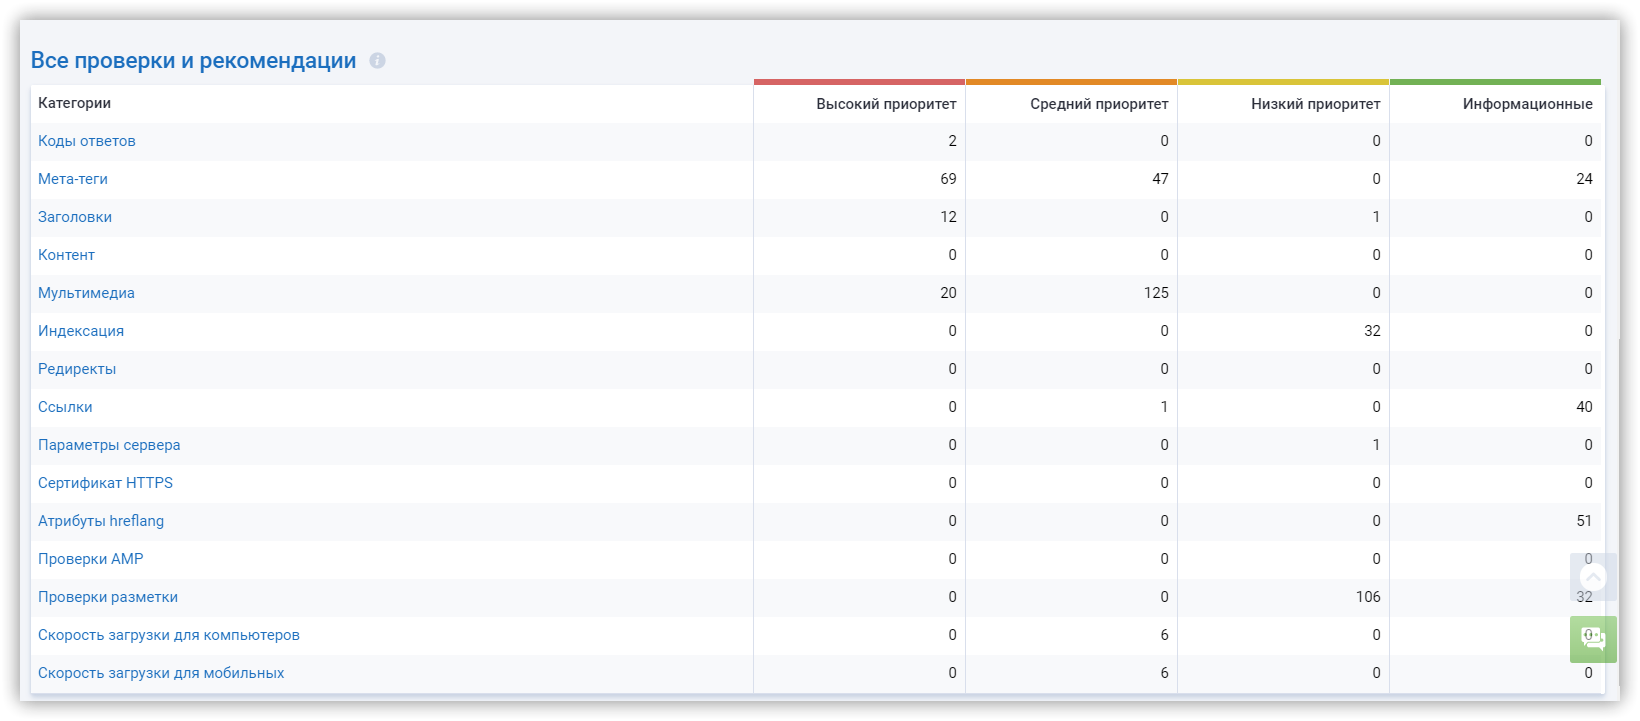Open Скорость загрузки для мобильных link
The image size is (1640, 721).
161,673
